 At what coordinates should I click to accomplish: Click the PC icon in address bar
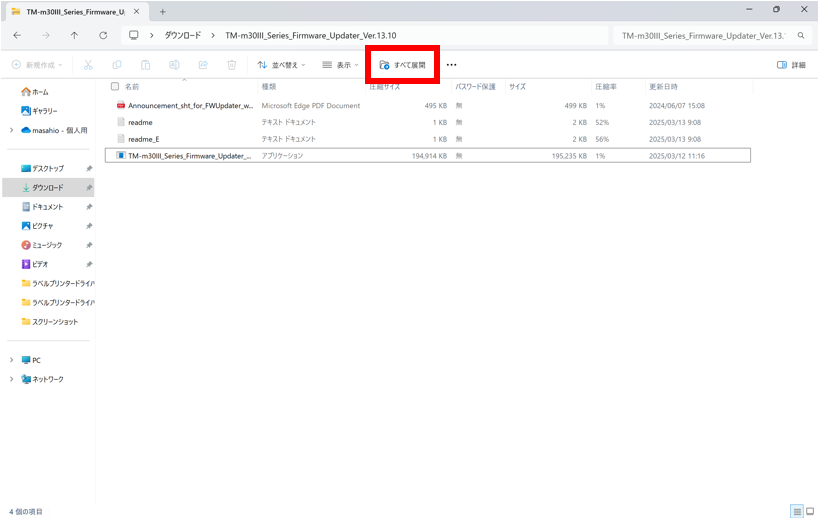(x=134, y=35)
